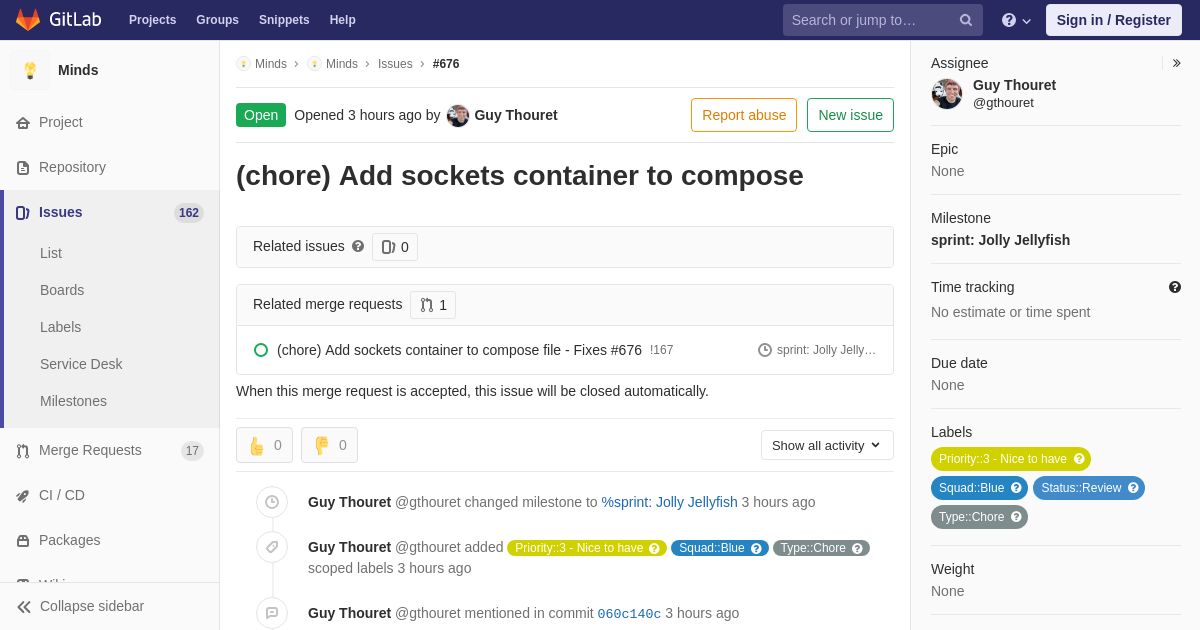This screenshot has width=1200, height=630.
Task: Click help icon on Squad::Blue sidebar label
Action: coord(1016,488)
